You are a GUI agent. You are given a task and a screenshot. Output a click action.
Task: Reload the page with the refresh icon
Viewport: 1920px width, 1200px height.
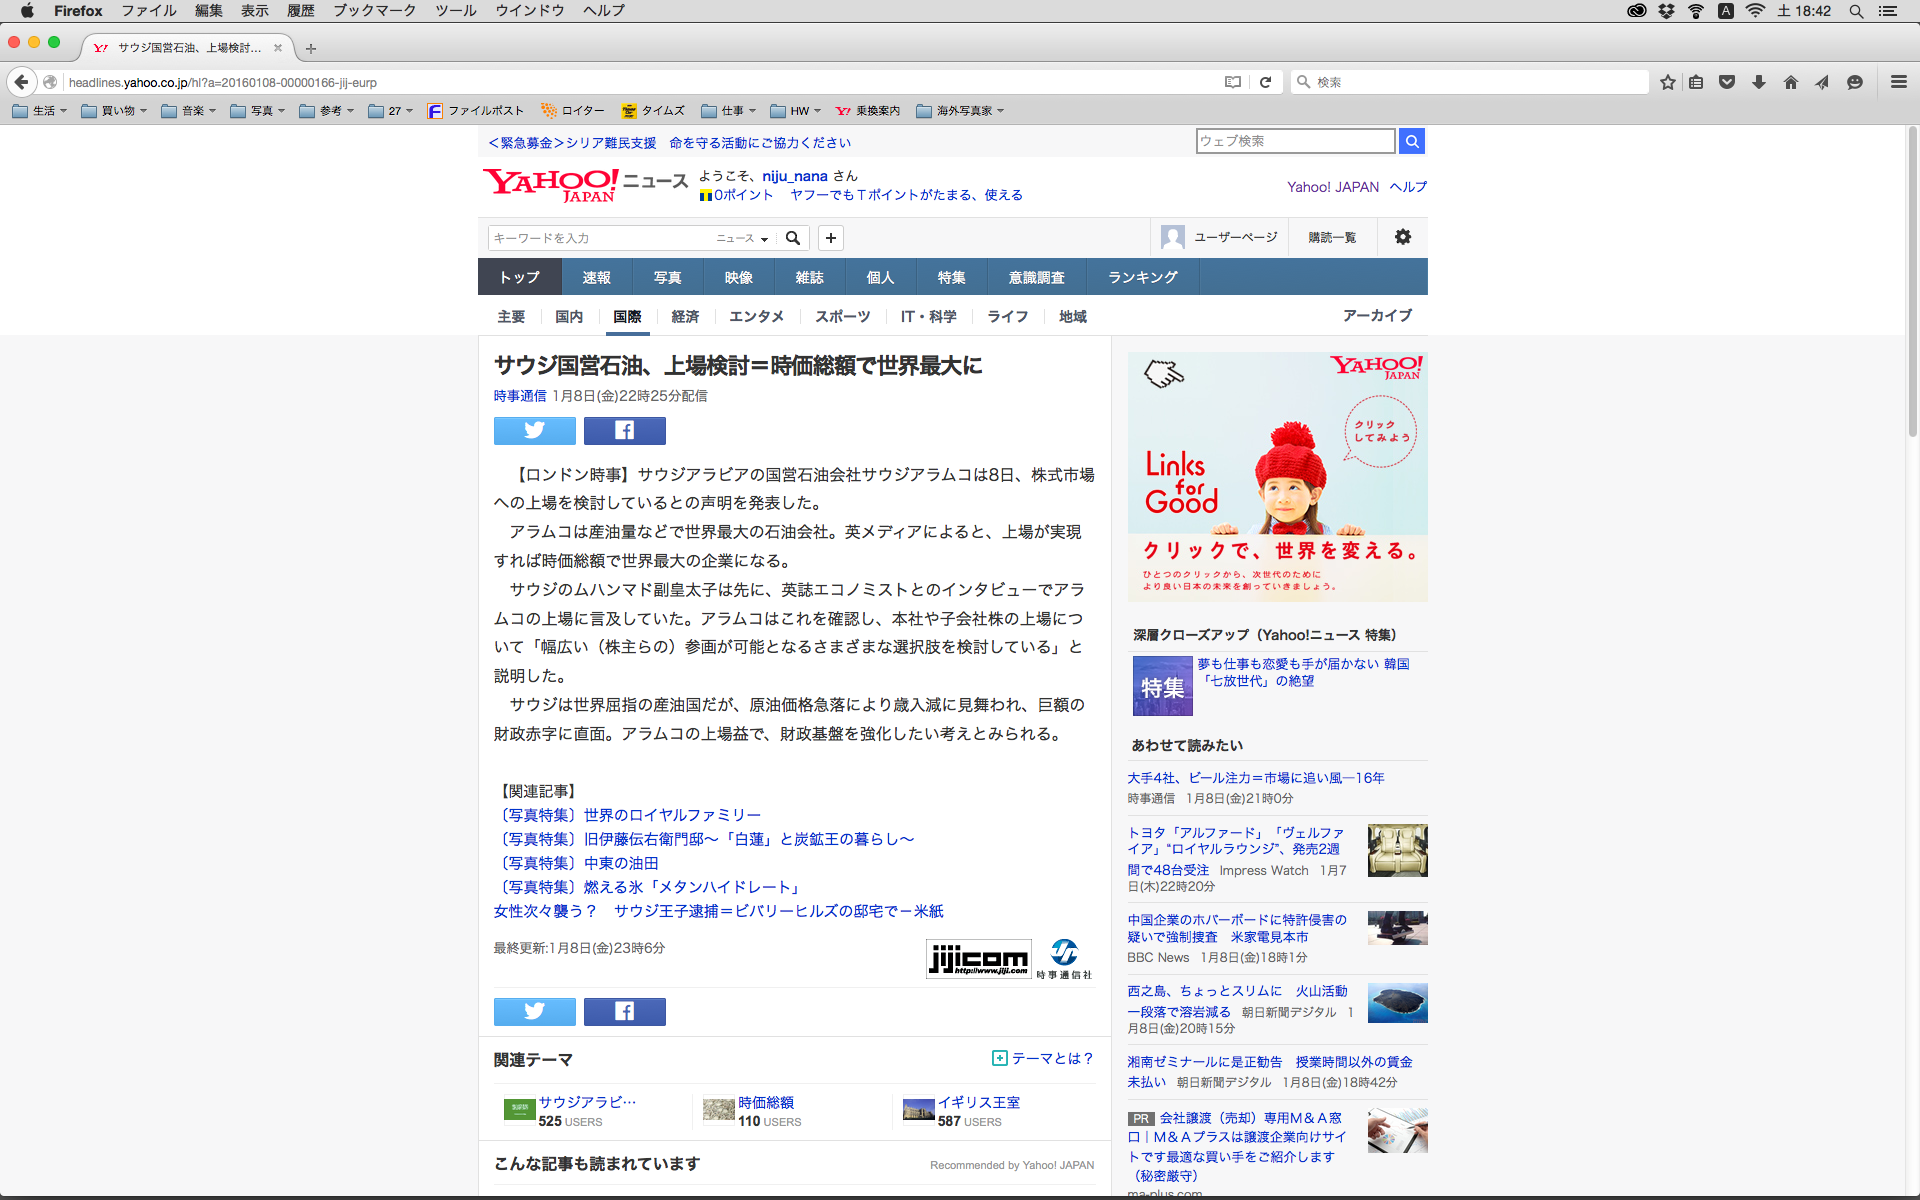pyautogui.click(x=1265, y=82)
